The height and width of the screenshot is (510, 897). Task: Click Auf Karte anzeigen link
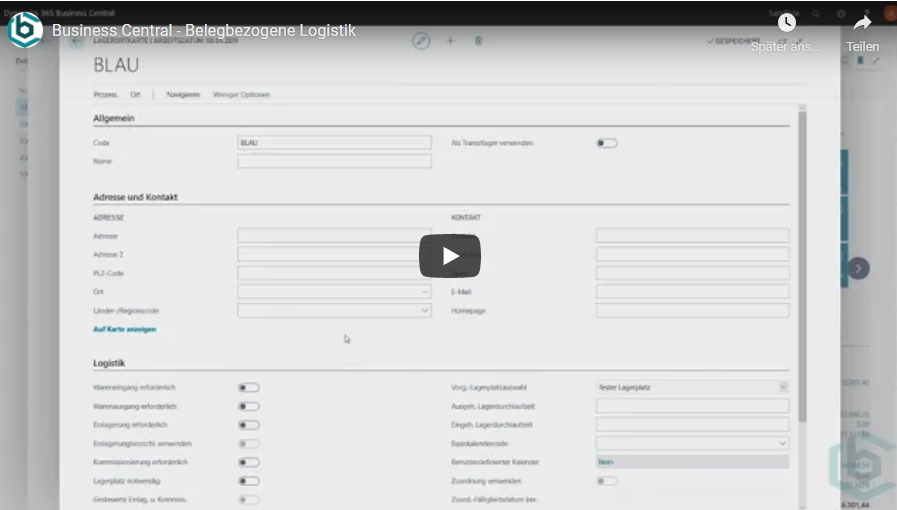124,329
